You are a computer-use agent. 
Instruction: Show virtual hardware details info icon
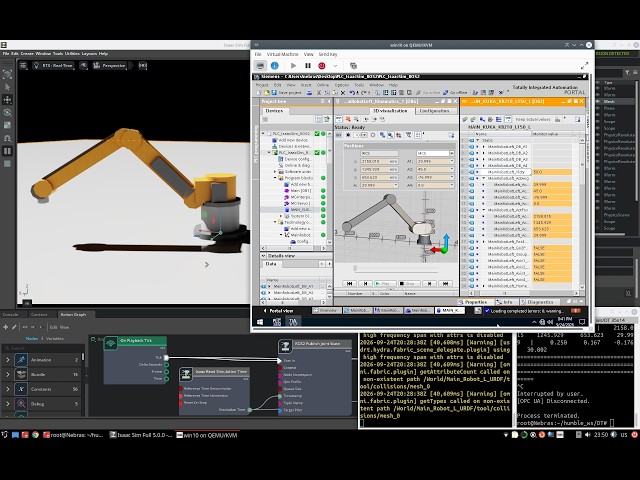click(275, 66)
